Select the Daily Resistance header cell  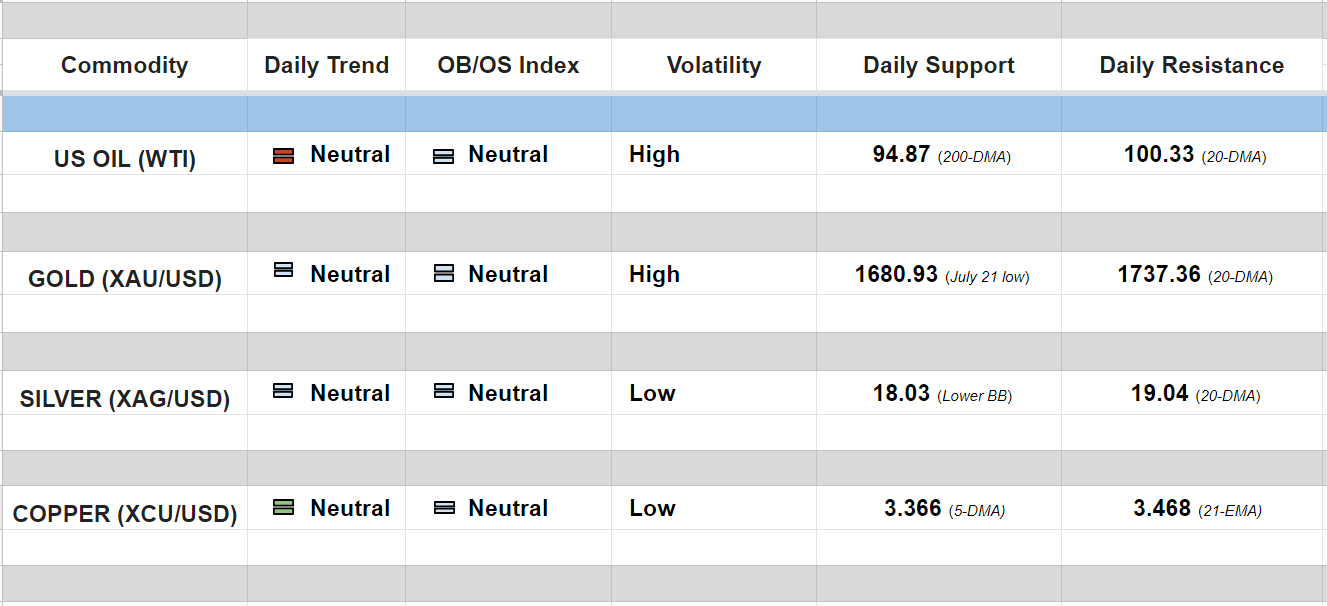pyautogui.click(x=1191, y=65)
